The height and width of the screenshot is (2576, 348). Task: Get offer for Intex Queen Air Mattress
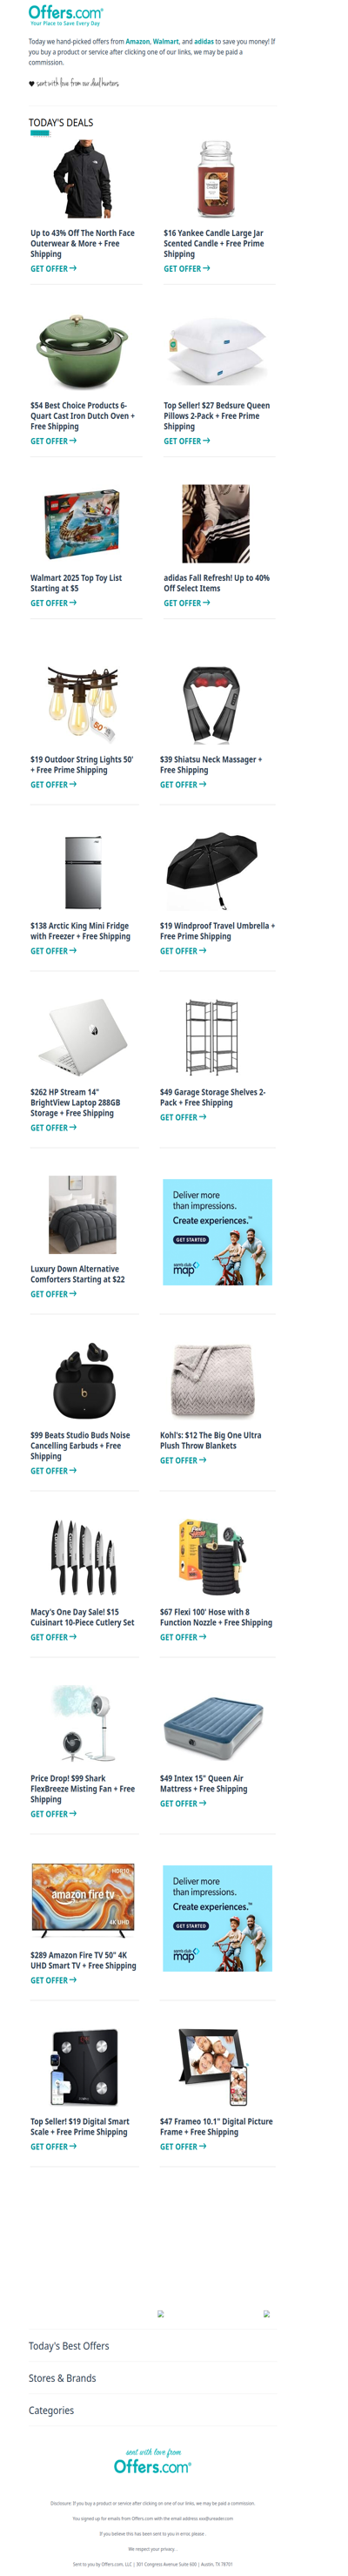point(183,1804)
